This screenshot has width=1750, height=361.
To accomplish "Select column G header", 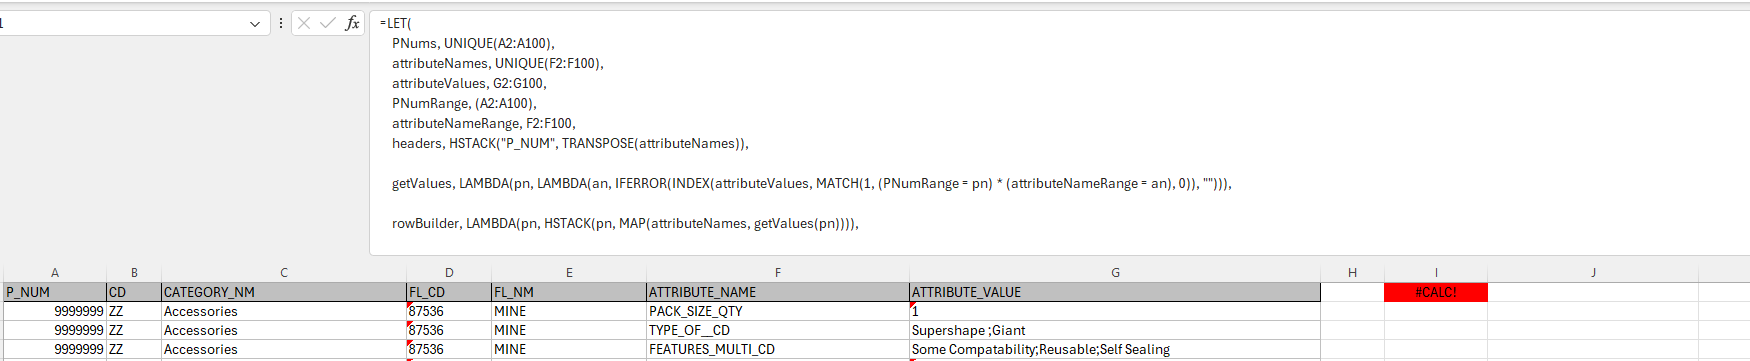I will click(1115, 272).
